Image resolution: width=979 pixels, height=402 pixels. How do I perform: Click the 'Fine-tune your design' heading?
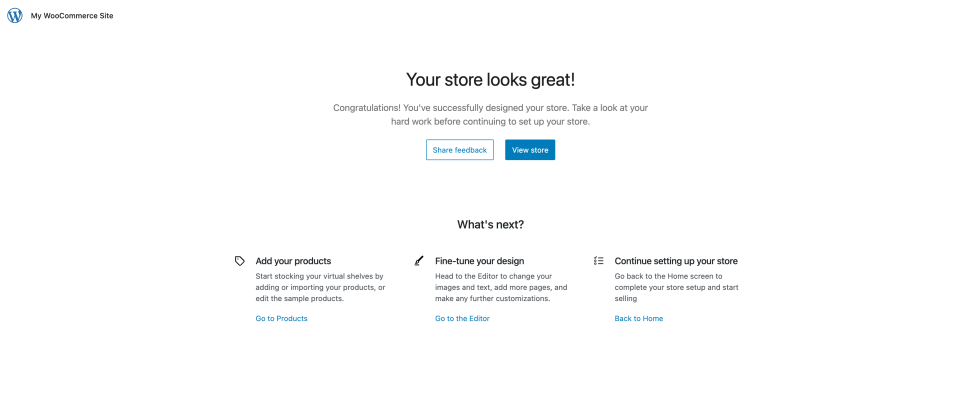click(479, 261)
